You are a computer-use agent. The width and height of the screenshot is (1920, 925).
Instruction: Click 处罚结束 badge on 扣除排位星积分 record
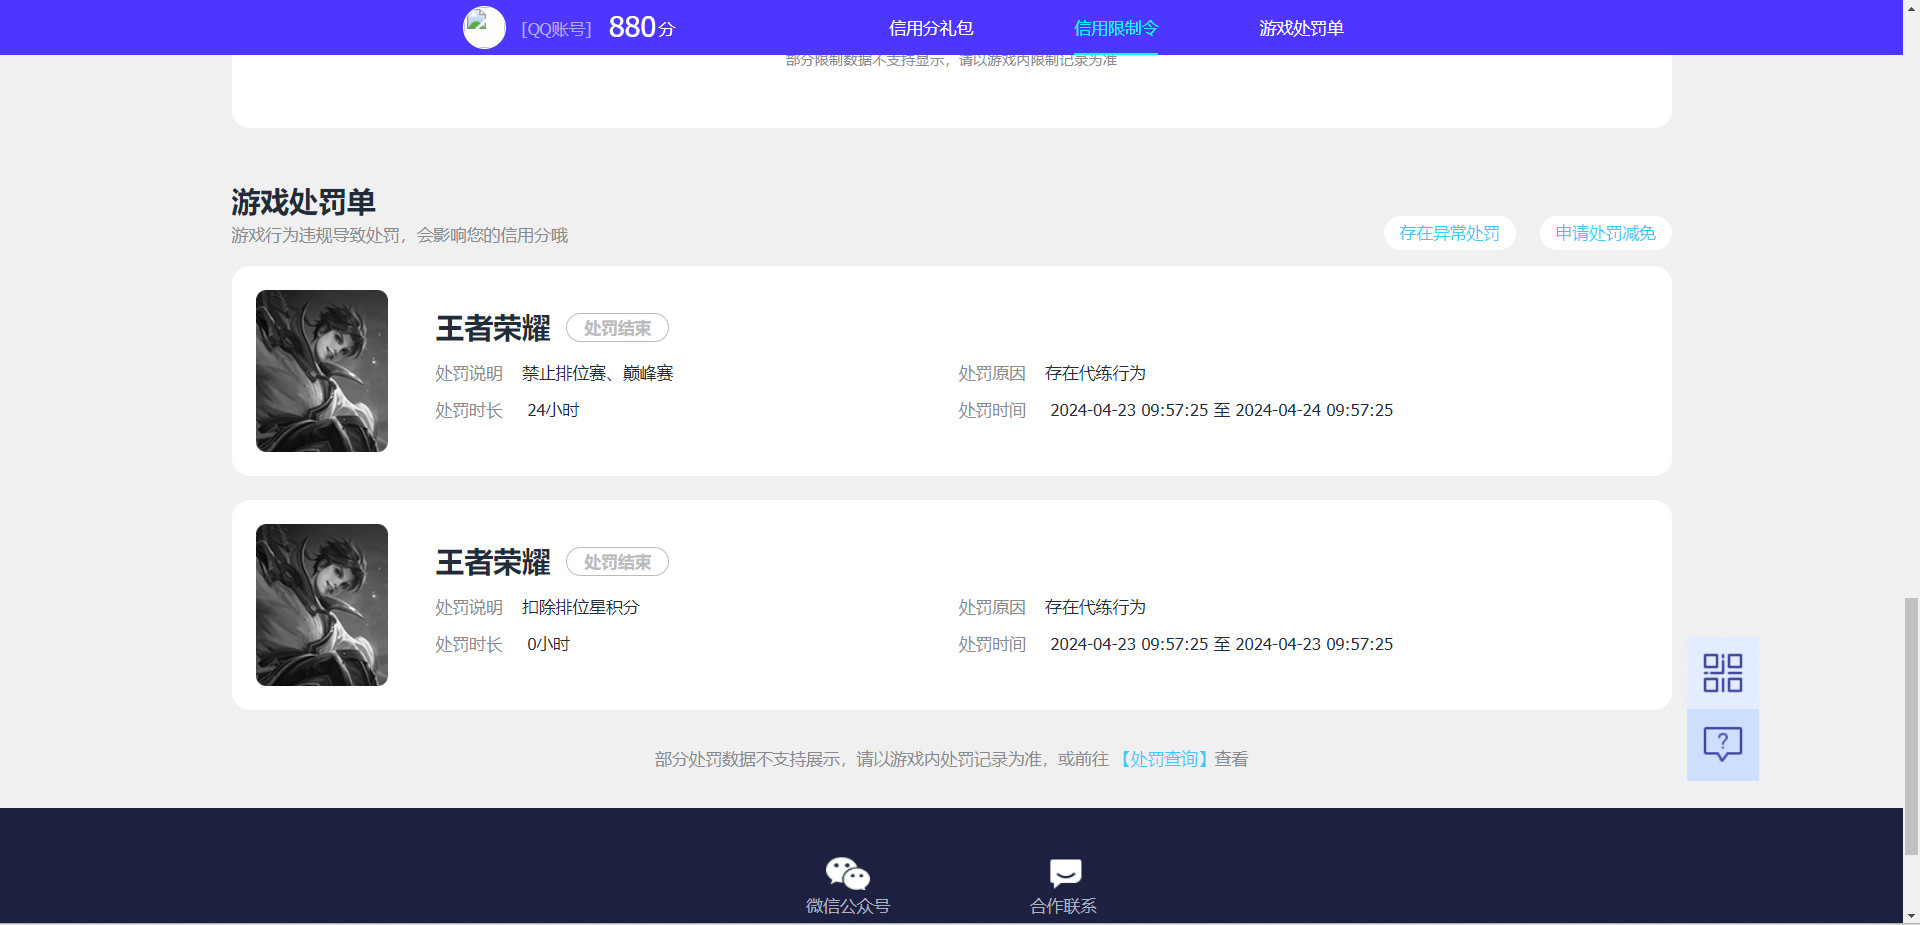(x=617, y=562)
